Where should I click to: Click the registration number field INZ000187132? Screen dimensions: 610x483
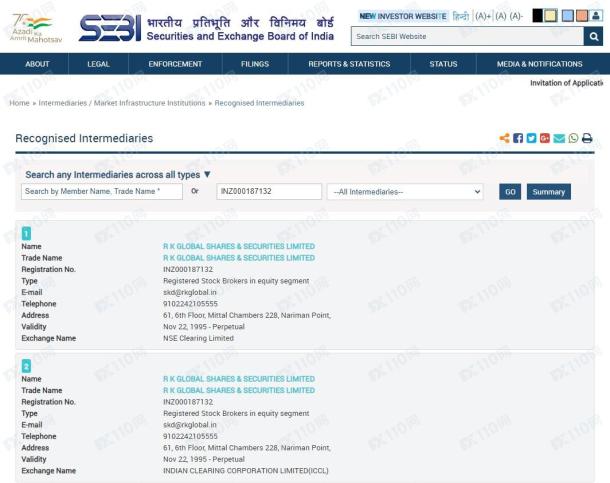click(269, 191)
